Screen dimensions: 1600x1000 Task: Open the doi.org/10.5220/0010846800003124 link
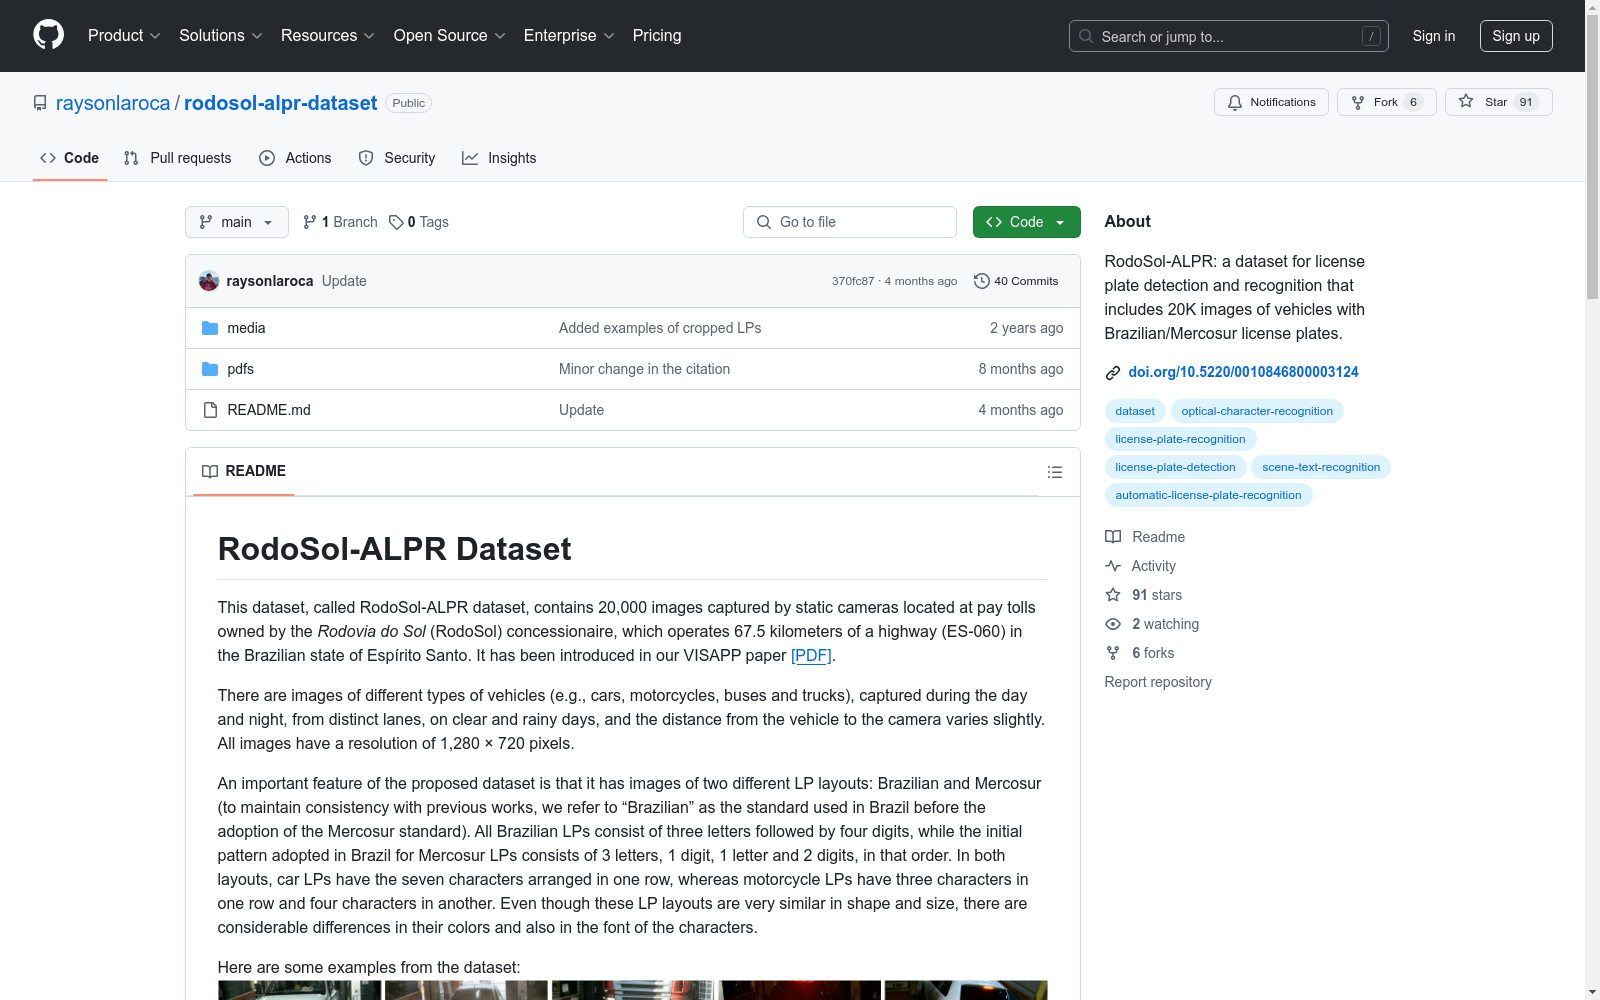pos(1243,372)
